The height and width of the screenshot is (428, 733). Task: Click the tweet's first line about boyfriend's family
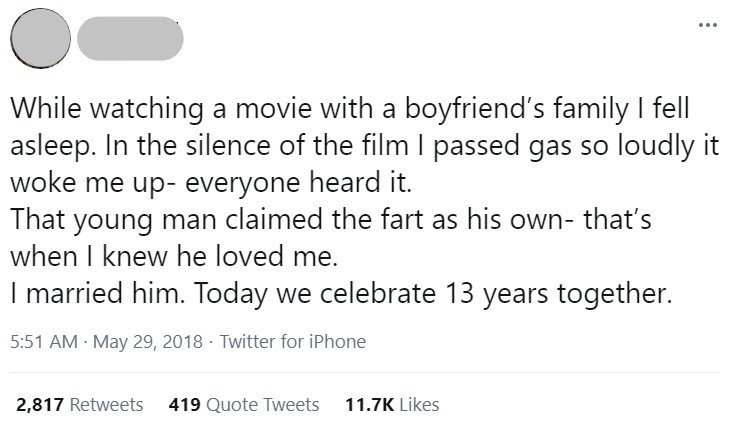pyautogui.click(x=350, y=108)
